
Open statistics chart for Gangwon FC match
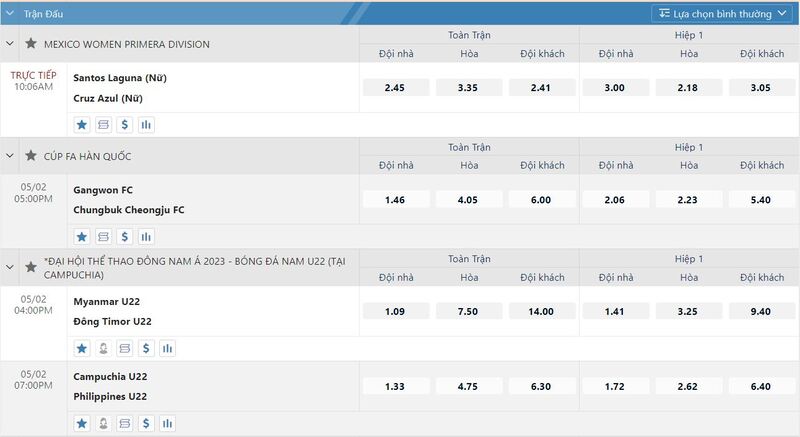146,237
